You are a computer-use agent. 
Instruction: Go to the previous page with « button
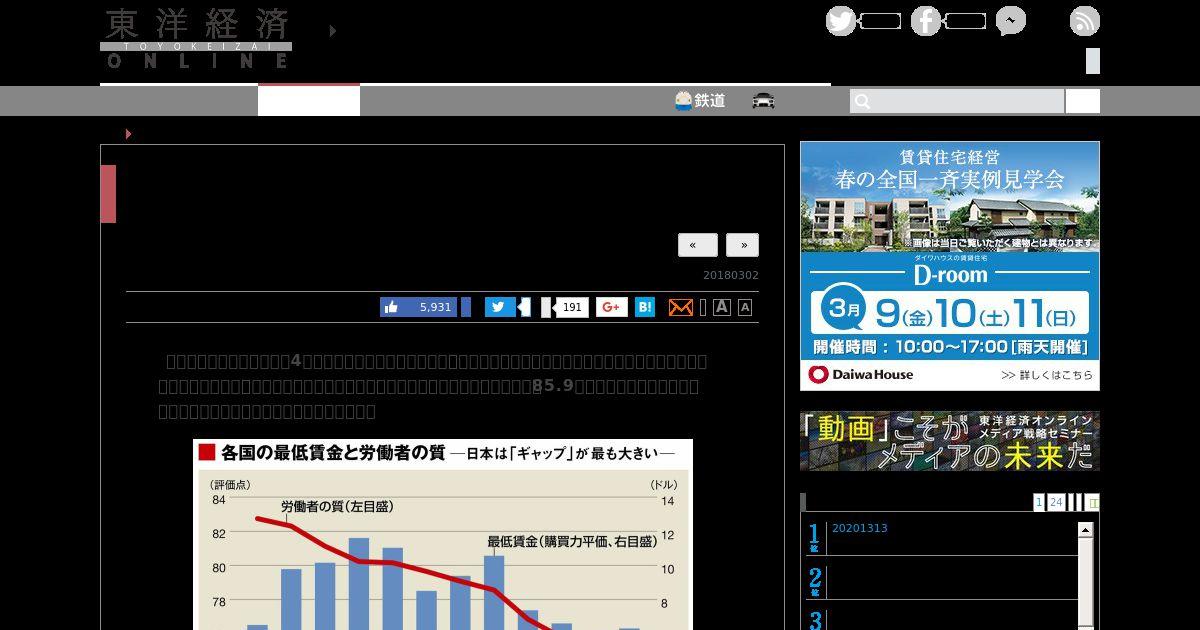tap(698, 245)
